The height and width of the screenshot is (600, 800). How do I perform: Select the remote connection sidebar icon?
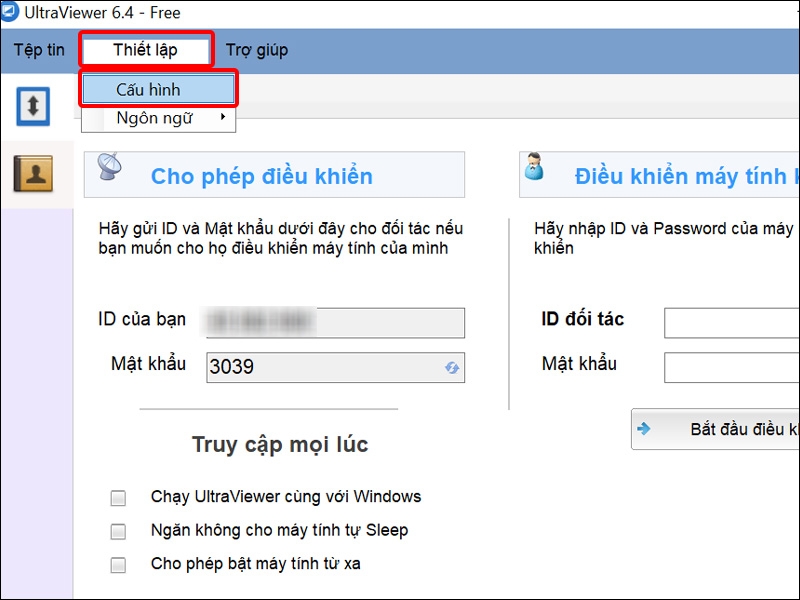click(x=33, y=106)
